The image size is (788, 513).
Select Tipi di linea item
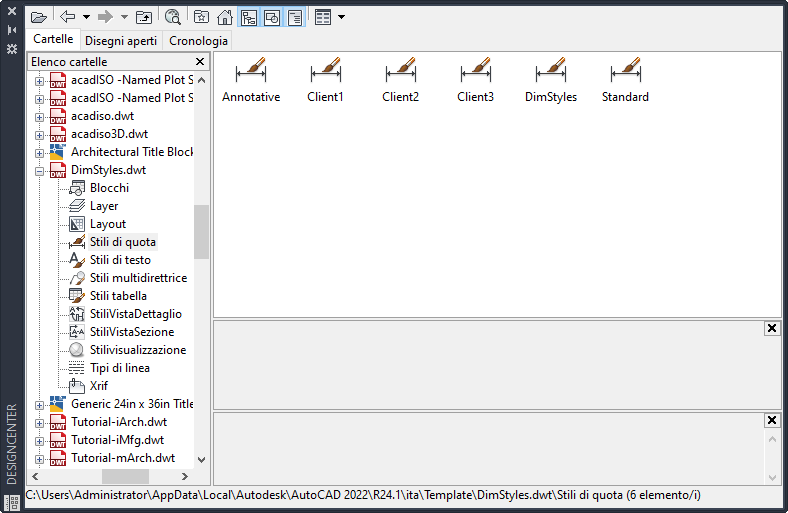pos(120,368)
